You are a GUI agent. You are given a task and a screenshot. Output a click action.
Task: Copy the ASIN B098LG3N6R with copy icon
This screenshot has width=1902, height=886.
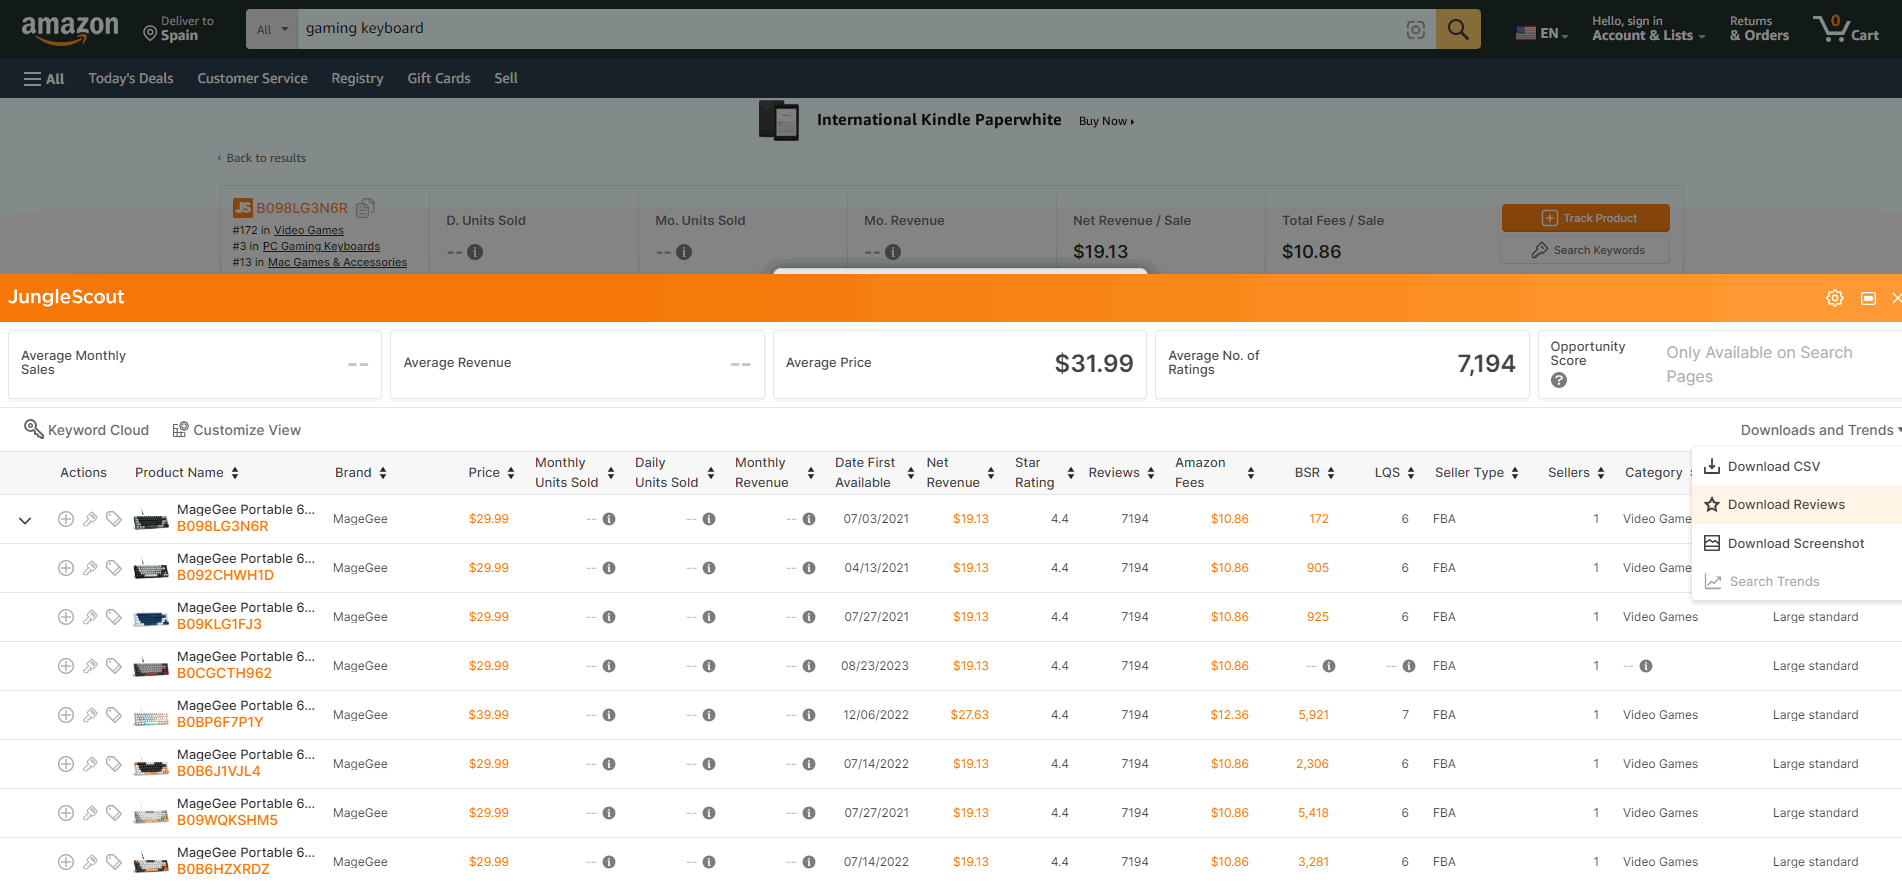click(x=366, y=207)
